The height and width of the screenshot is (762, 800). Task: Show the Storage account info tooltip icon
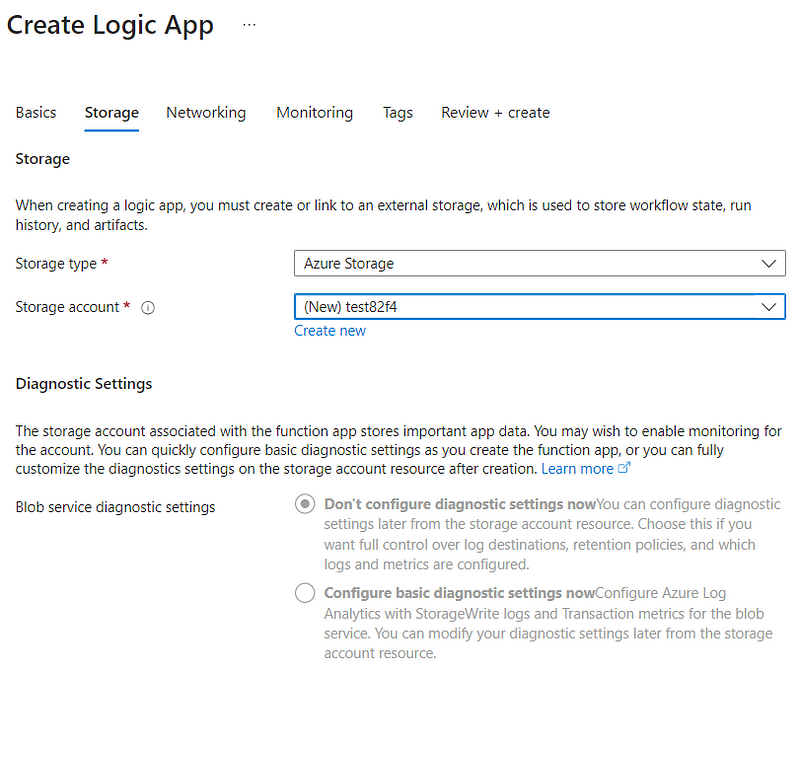coord(148,308)
